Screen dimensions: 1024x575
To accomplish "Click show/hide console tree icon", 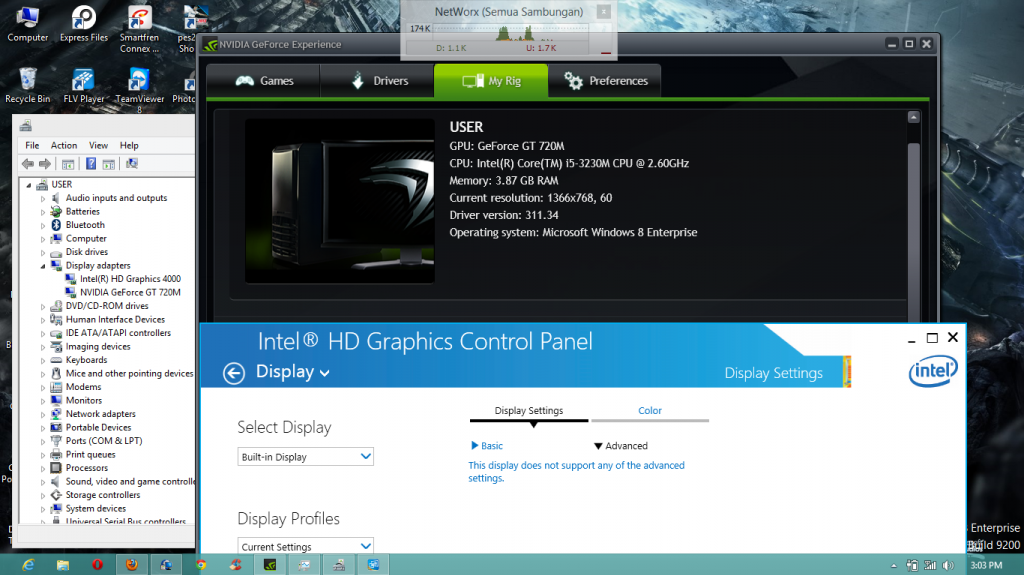I will [68, 164].
